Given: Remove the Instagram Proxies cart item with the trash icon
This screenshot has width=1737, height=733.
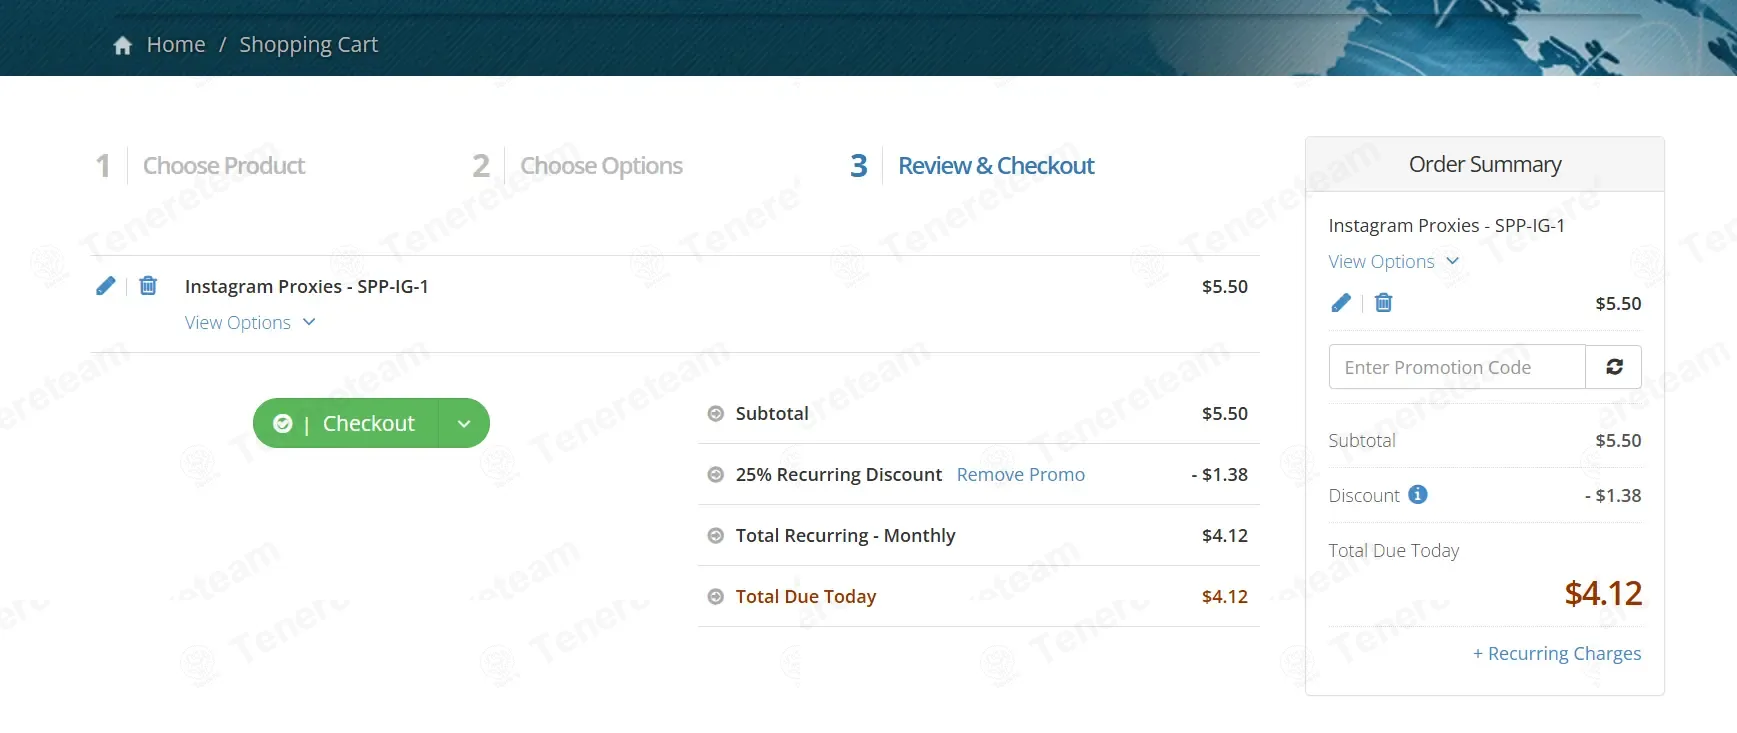Looking at the screenshot, I should [148, 286].
